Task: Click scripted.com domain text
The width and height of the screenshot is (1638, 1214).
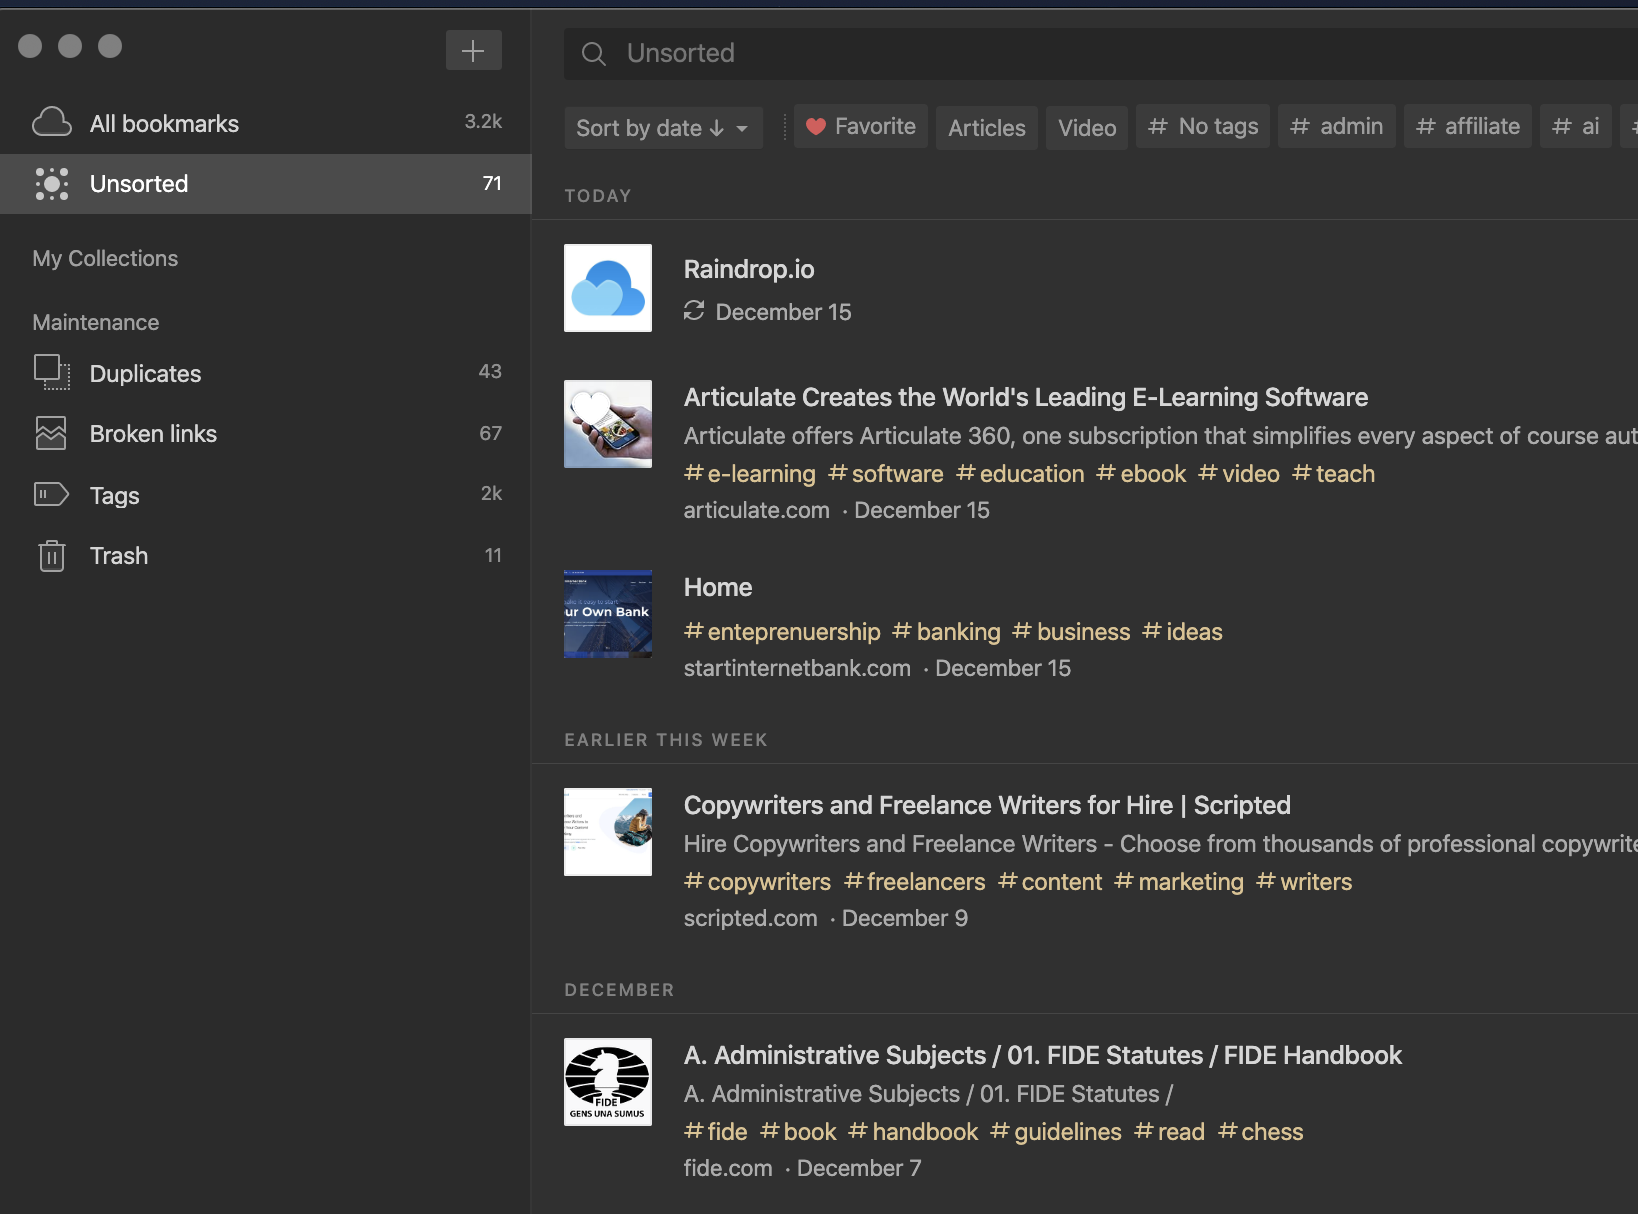Action: coord(751,918)
